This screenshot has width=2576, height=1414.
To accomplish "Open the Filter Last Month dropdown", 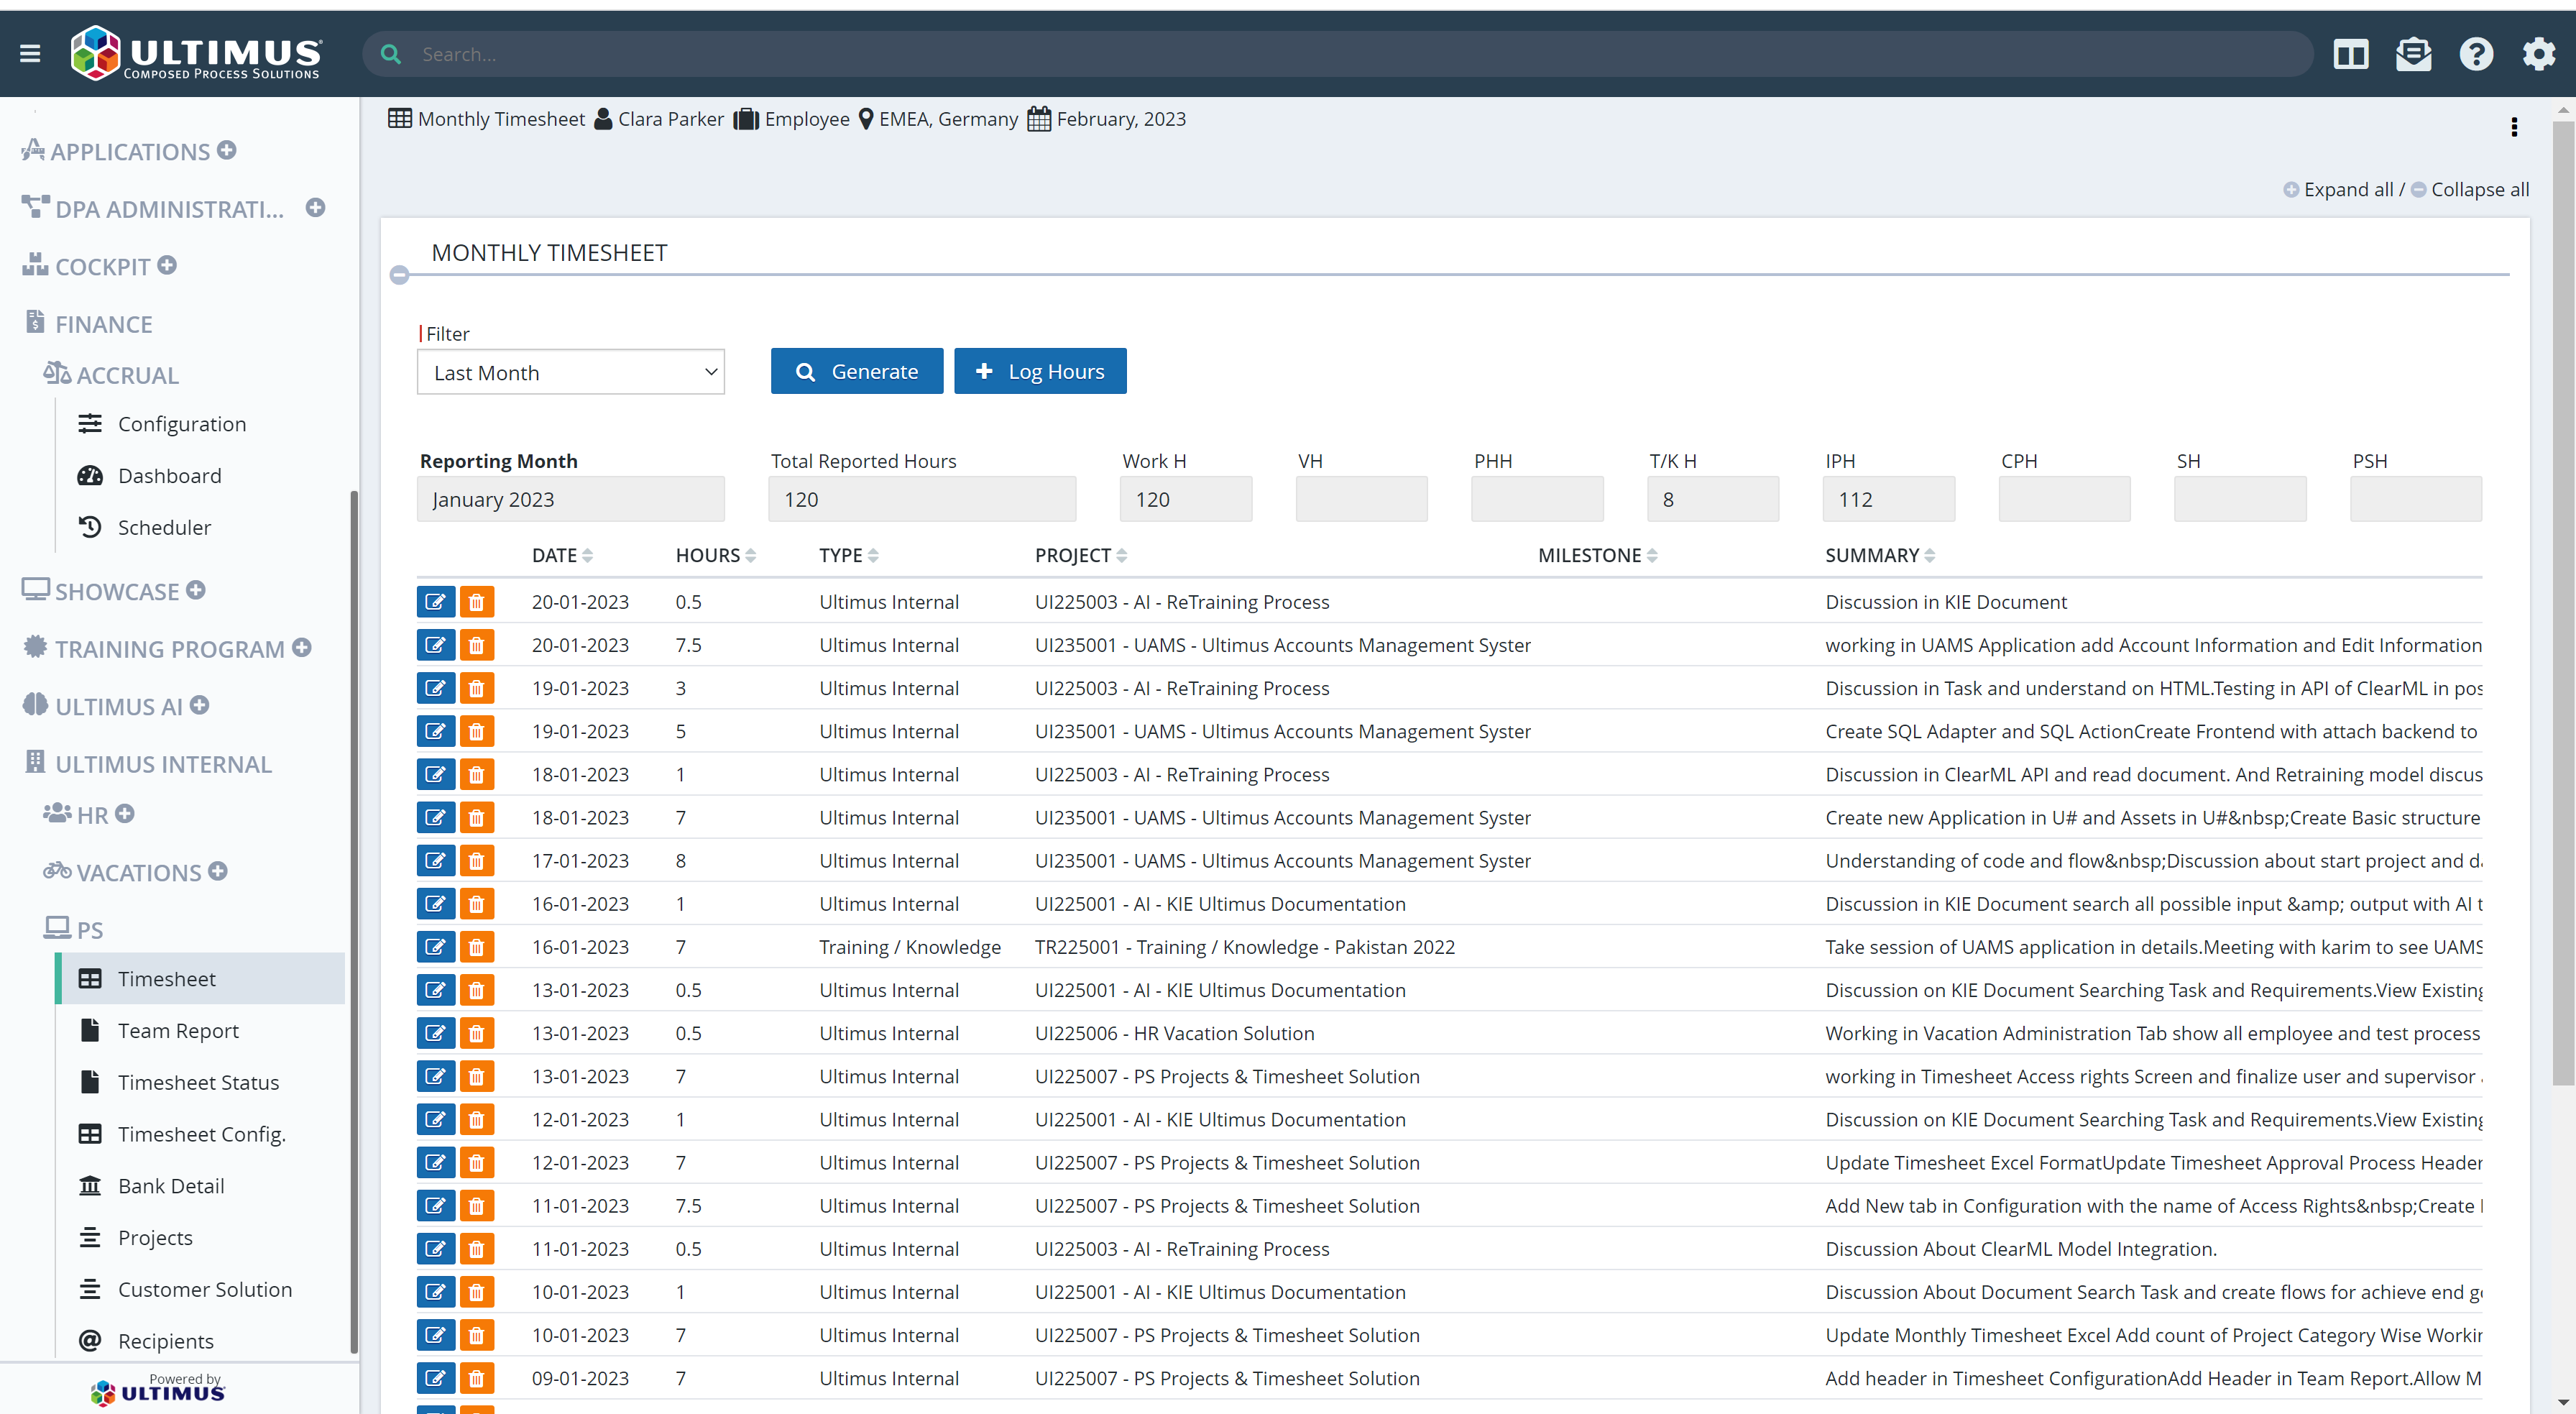I will click(x=570, y=372).
